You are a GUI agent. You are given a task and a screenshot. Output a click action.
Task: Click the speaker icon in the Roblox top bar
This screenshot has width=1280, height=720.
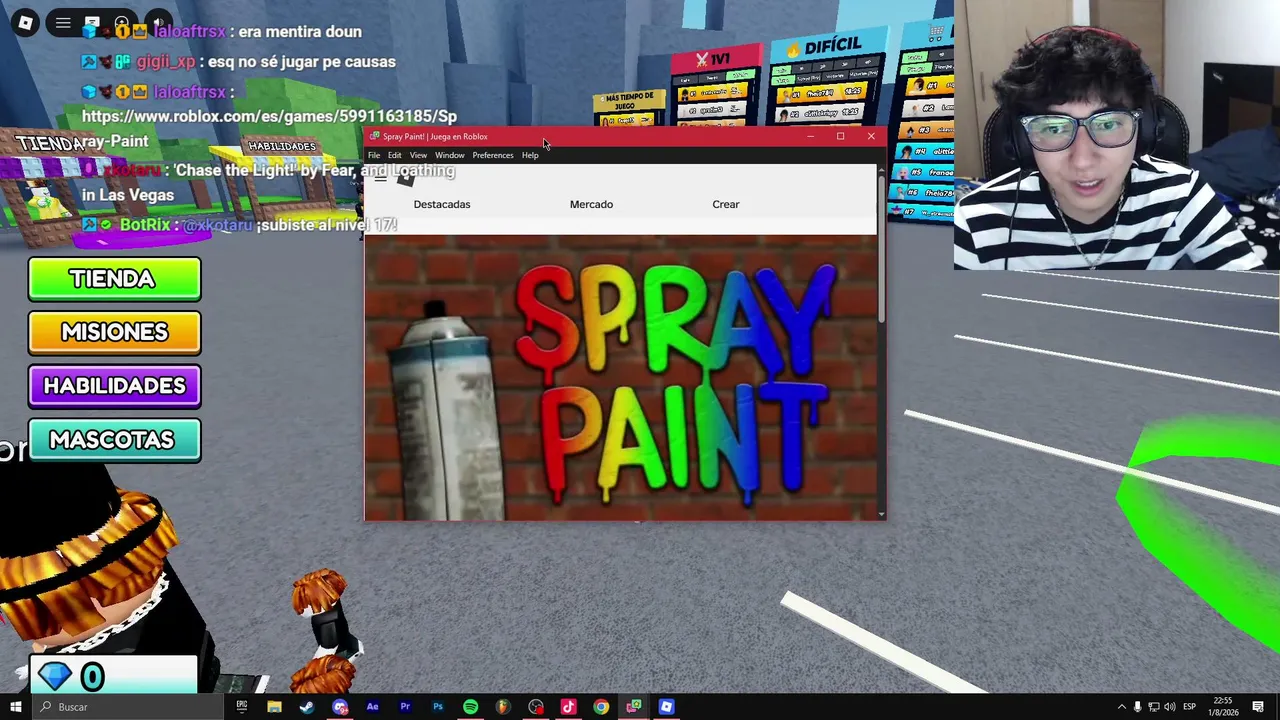tap(158, 22)
